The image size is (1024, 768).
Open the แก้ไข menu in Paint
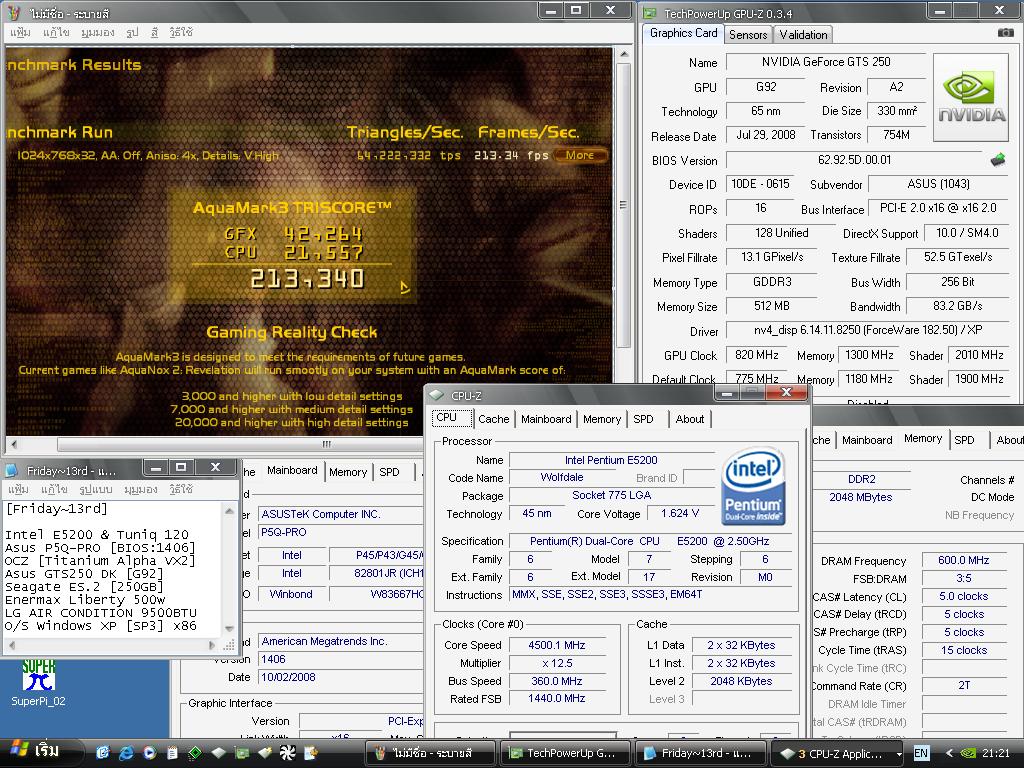click(x=56, y=32)
